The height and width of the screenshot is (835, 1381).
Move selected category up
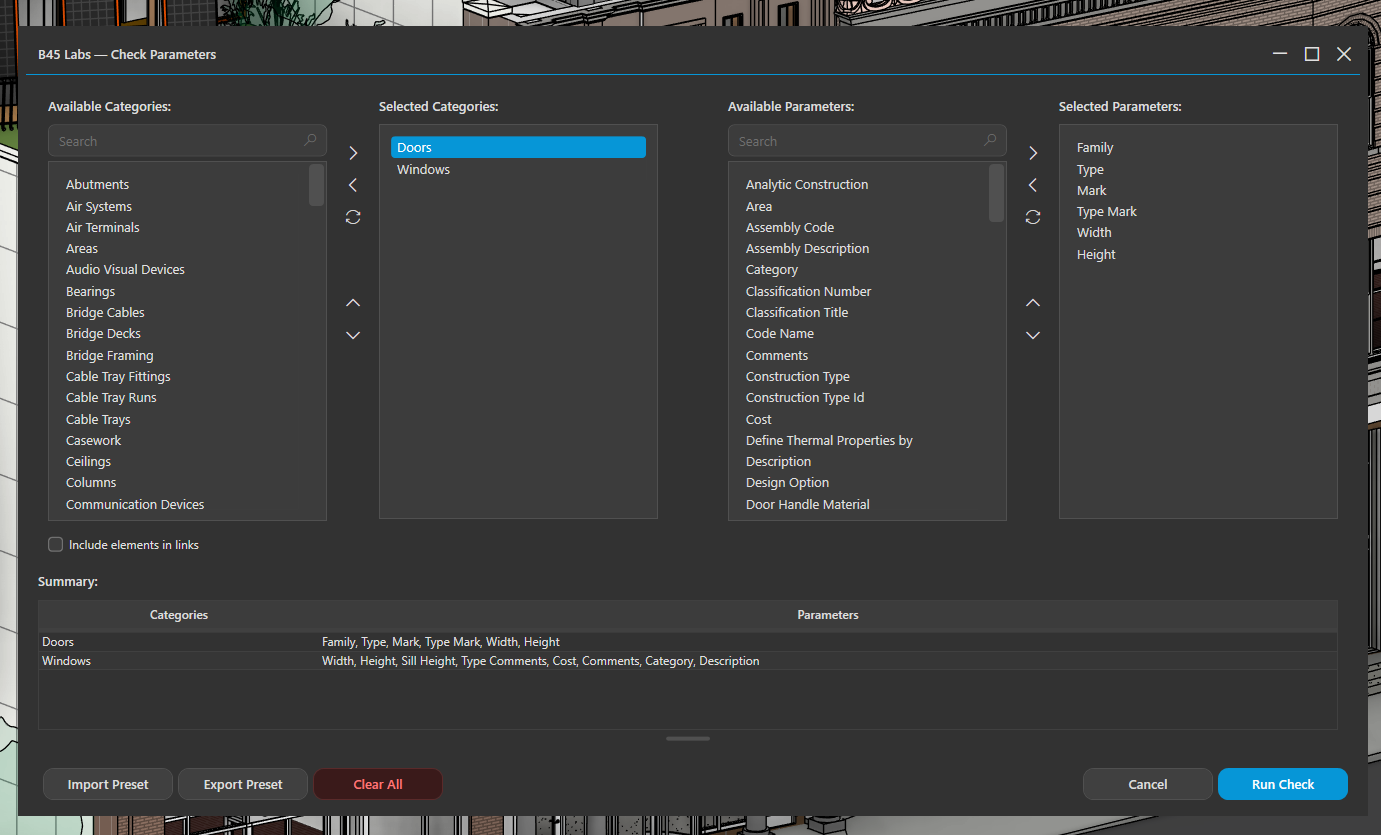353,303
